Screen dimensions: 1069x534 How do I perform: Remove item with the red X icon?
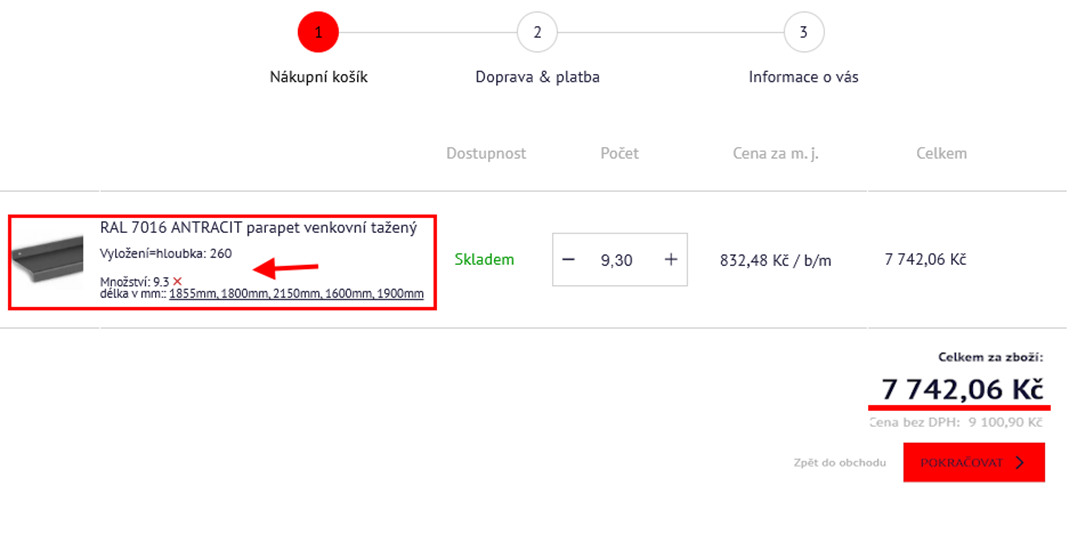[177, 281]
